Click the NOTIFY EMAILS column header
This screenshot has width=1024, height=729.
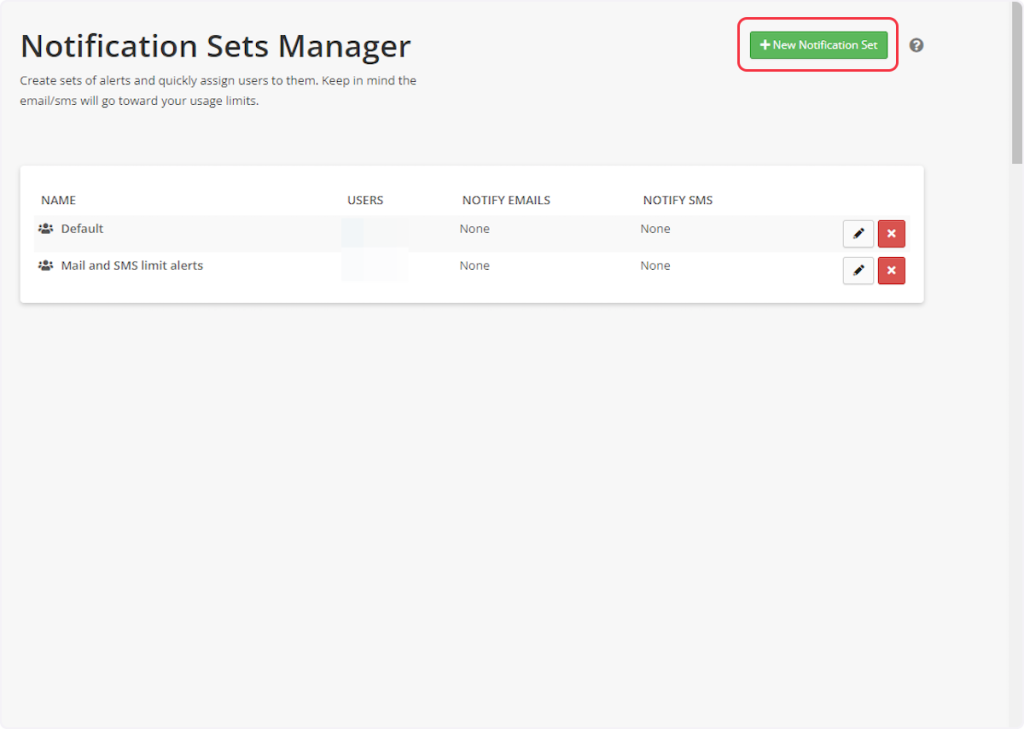pos(506,200)
